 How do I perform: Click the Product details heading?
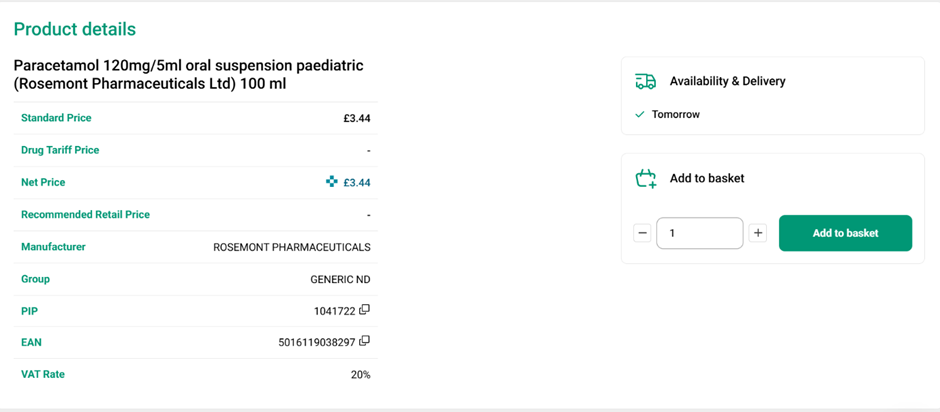tap(75, 29)
